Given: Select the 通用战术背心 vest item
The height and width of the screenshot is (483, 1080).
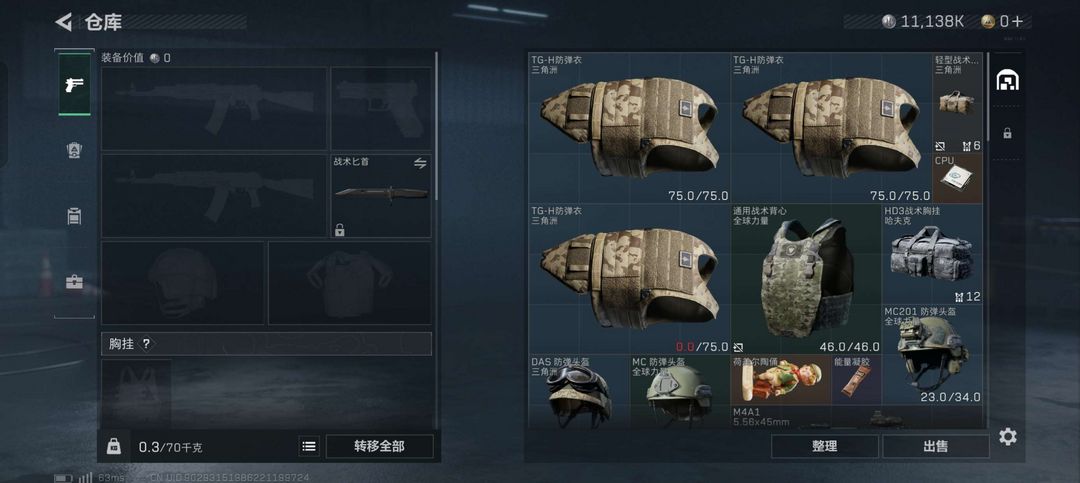Looking at the screenshot, I should pyautogui.click(x=807, y=279).
